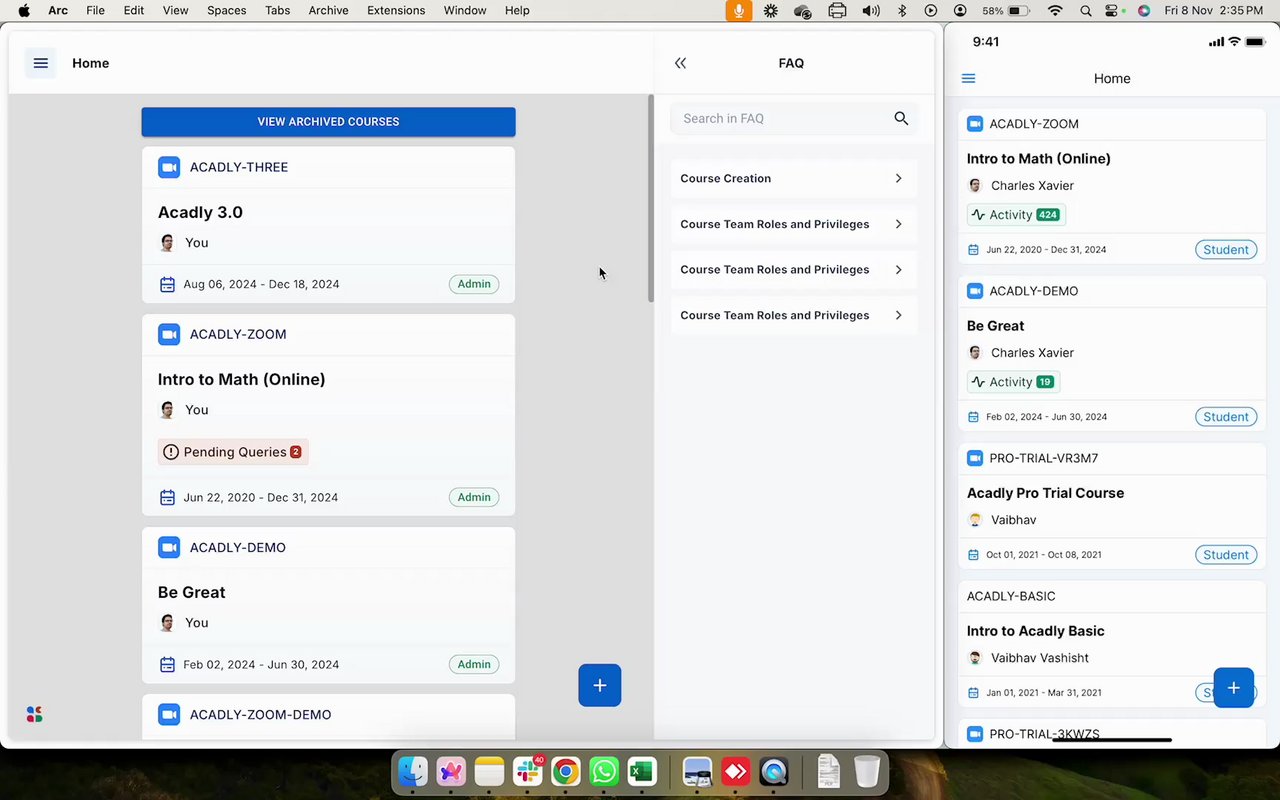Launch Google Chrome from the dock

(x=565, y=772)
